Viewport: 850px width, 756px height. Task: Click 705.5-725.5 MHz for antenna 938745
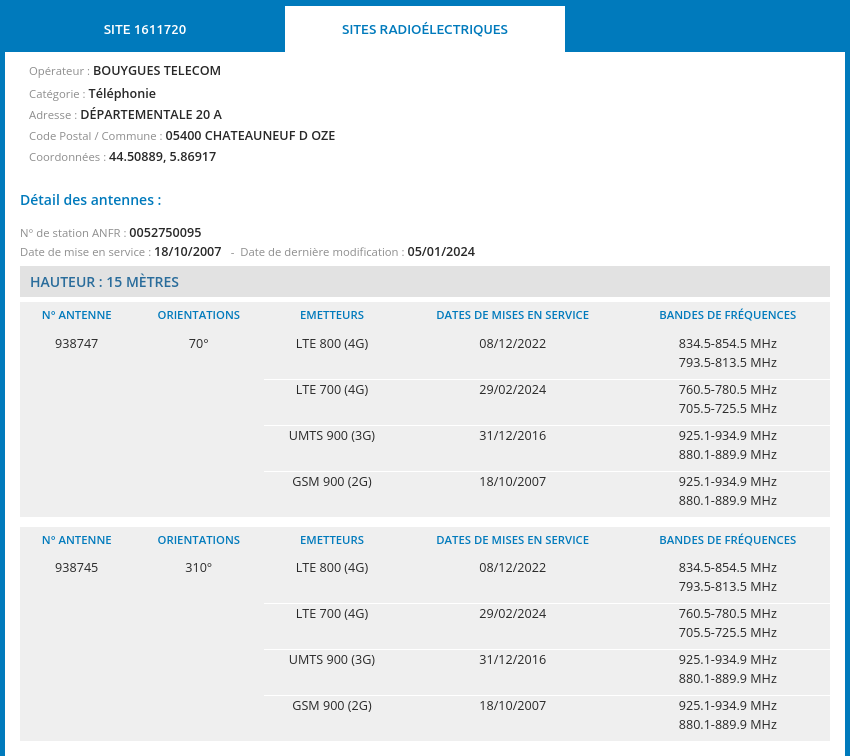click(727, 633)
